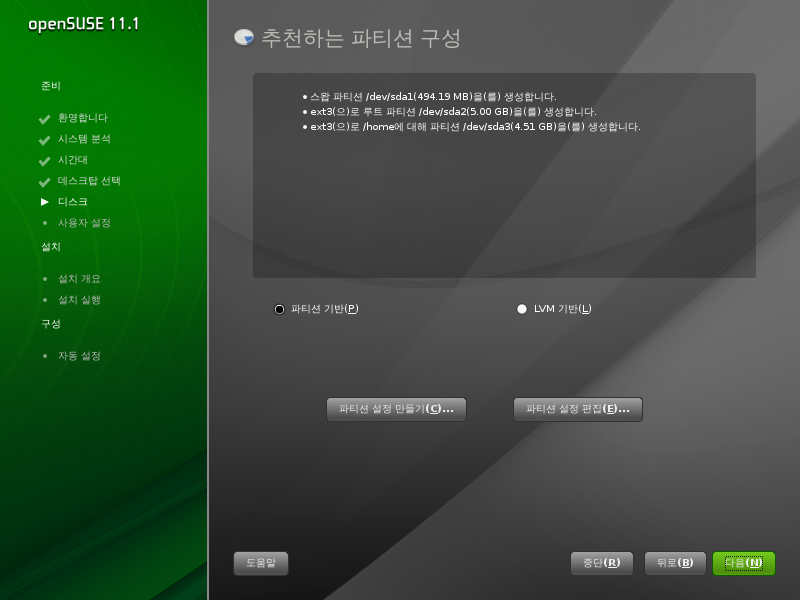This screenshot has width=800, height=600.
Task: Select the 사용자 설정 step in sidebar
Action: pos(84,223)
